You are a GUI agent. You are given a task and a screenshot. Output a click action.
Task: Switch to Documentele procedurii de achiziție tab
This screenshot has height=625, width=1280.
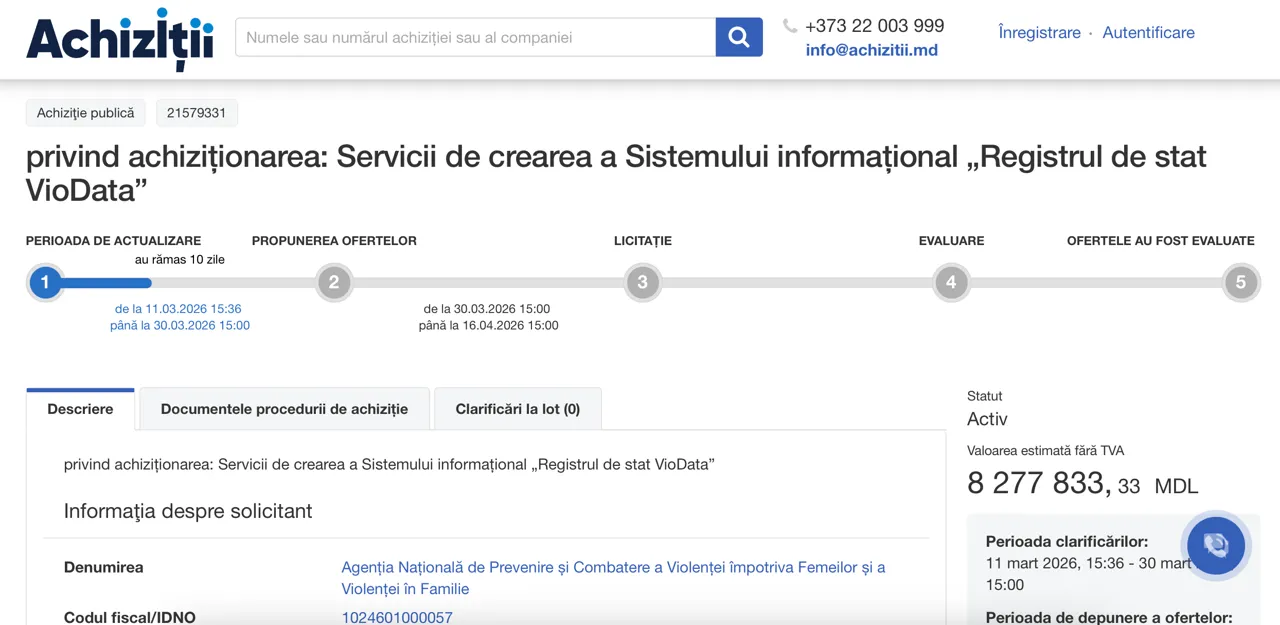click(284, 409)
